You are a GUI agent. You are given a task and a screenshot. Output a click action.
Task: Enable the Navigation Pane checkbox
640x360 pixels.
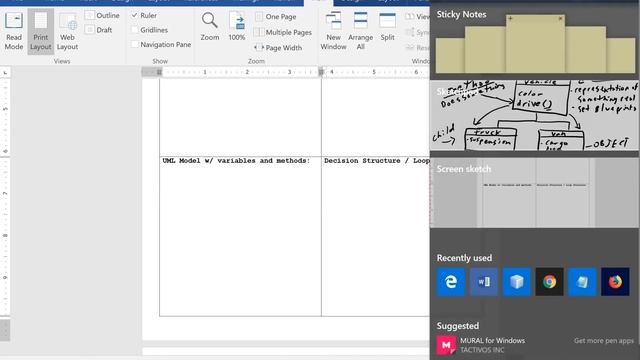tap(161, 44)
